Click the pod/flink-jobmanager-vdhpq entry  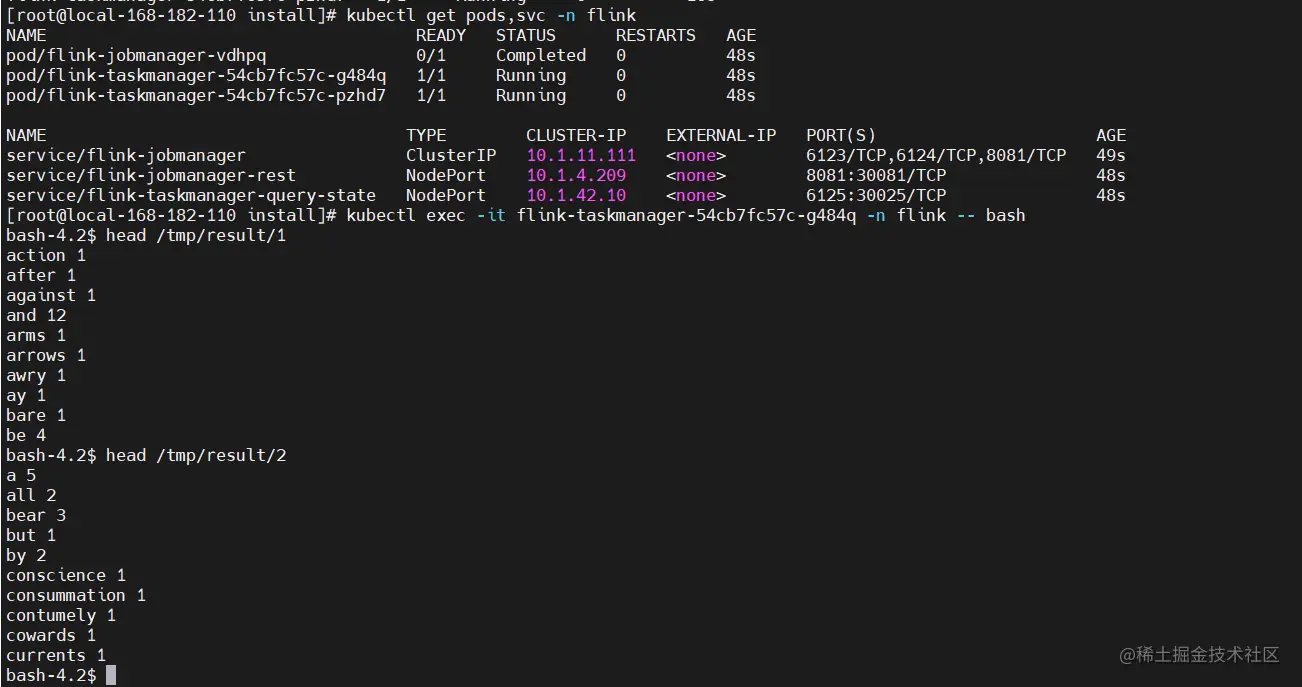point(136,56)
